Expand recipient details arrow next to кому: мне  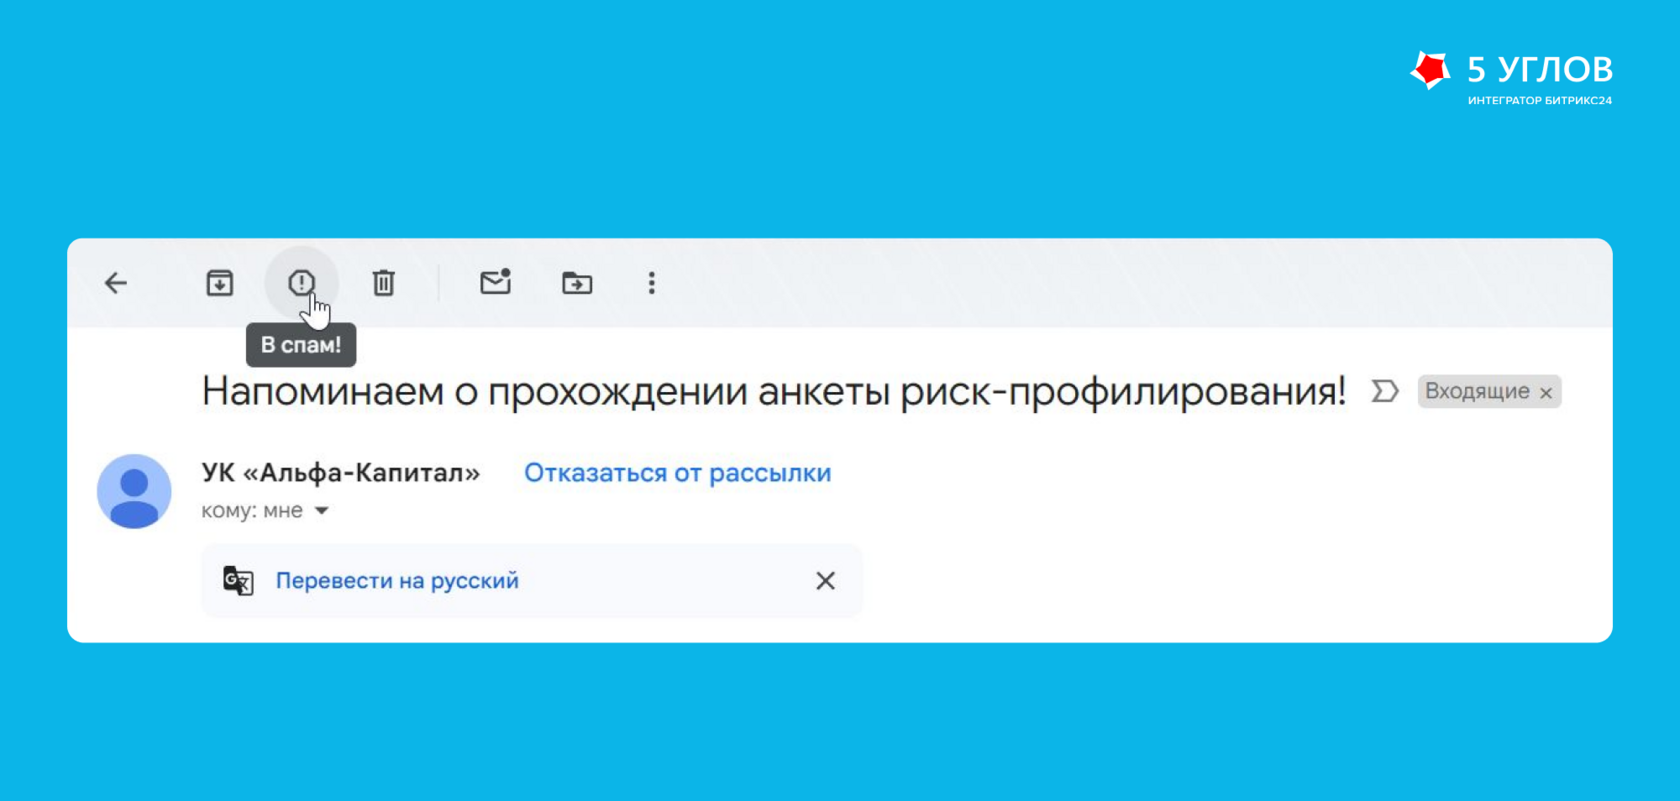pyautogui.click(x=322, y=511)
